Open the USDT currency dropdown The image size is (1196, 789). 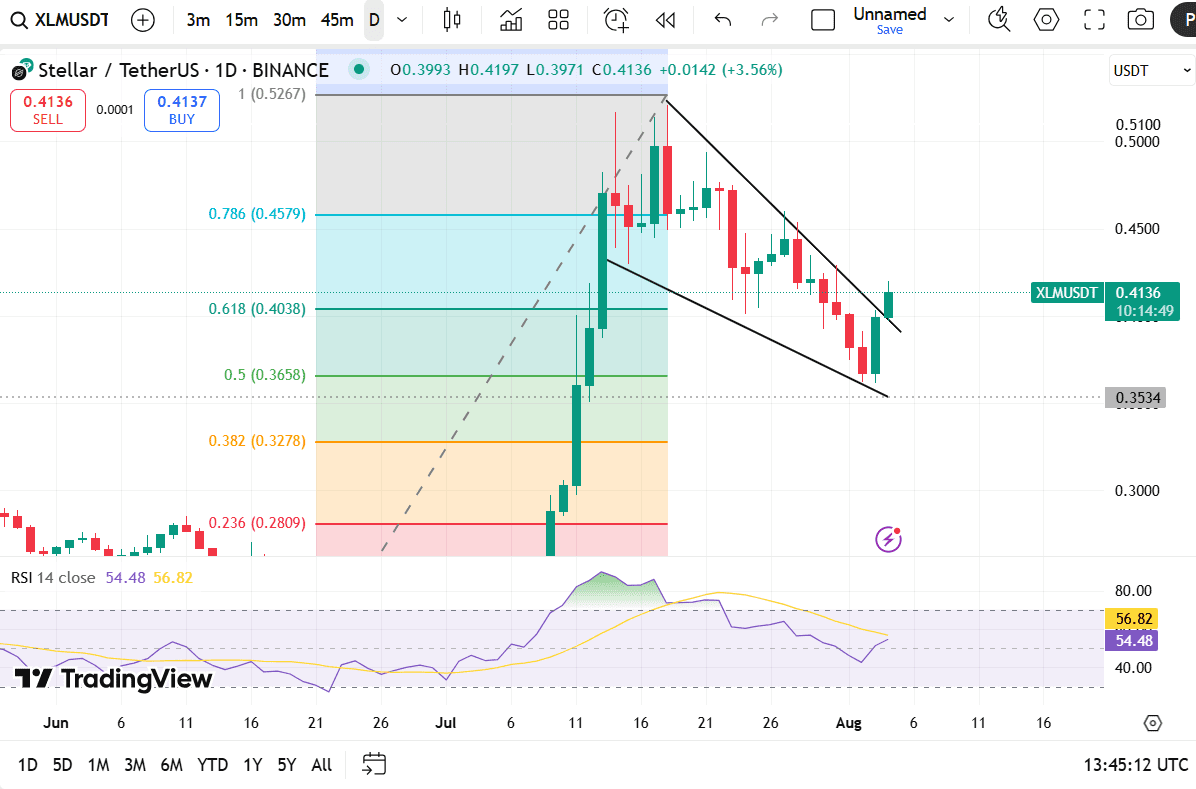1150,70
